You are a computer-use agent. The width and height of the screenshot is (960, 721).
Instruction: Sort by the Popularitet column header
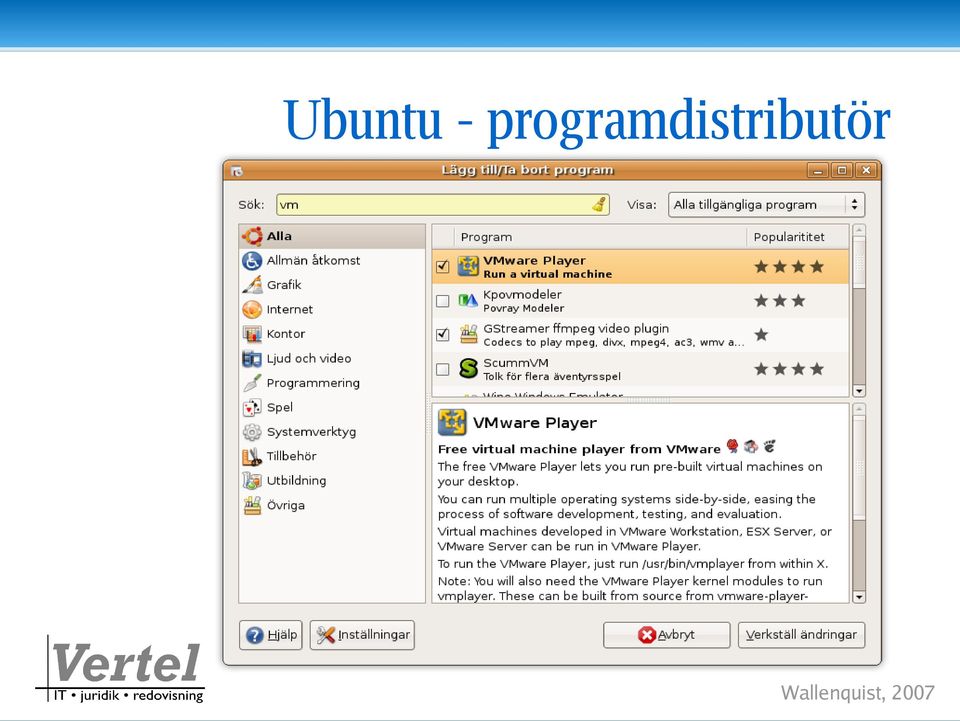[x=797, y=237]
